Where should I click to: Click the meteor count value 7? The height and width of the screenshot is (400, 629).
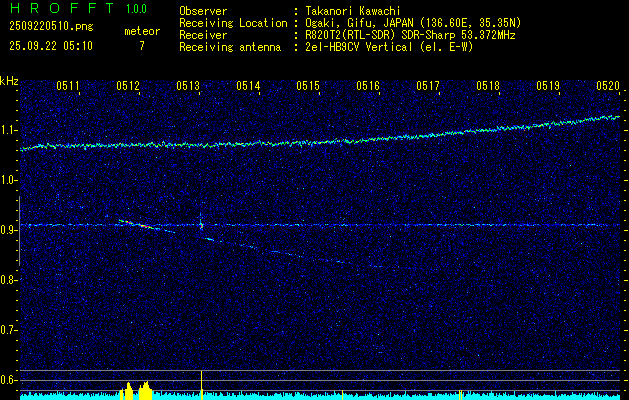click(x=141, y=46)
